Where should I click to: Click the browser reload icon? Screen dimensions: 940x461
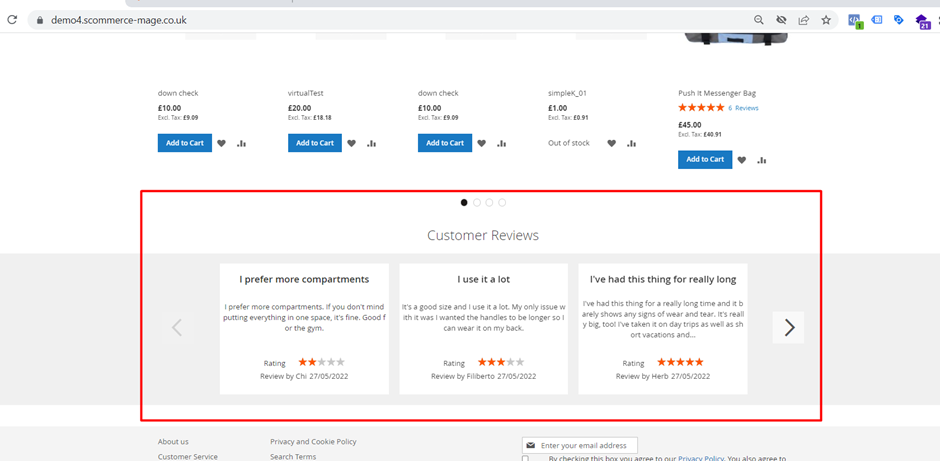point(13,20)
